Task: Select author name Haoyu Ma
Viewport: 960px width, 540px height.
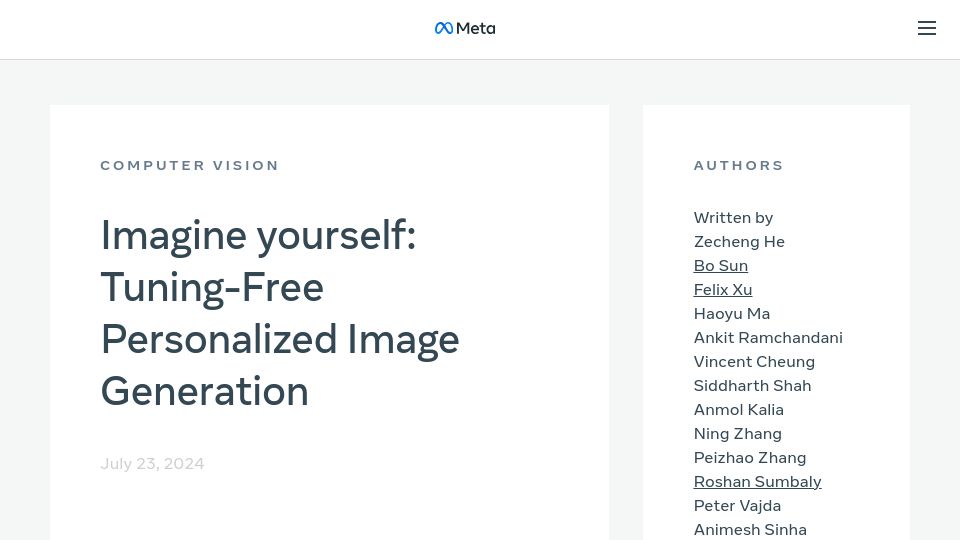Action: pyautogui.click(x=732, y=313)
